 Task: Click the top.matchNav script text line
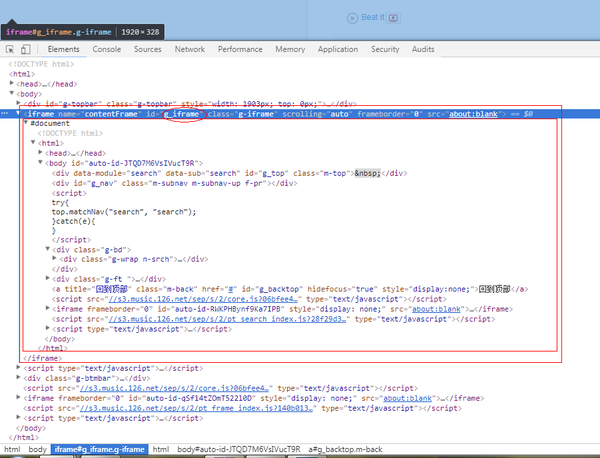point(124,212)
